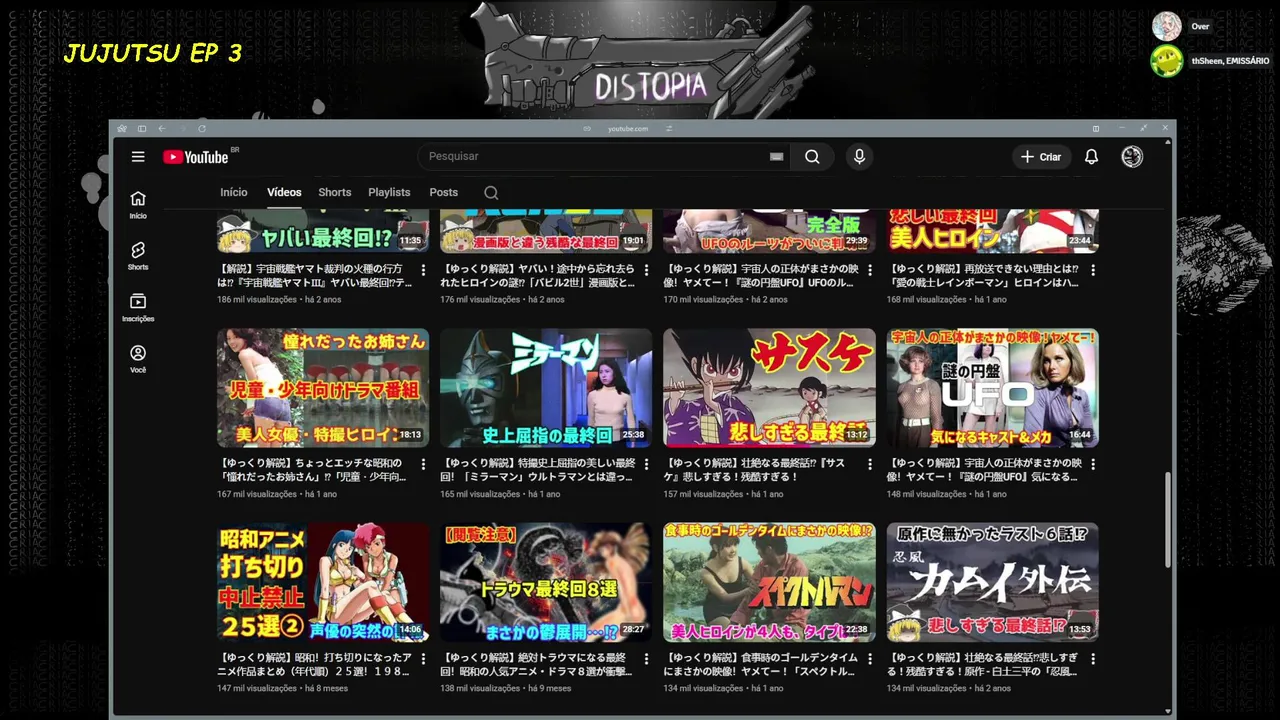Screen dimensions: 1280x720
Task: Reload the page with the browser refresh icon
Action: coord(202,129)
